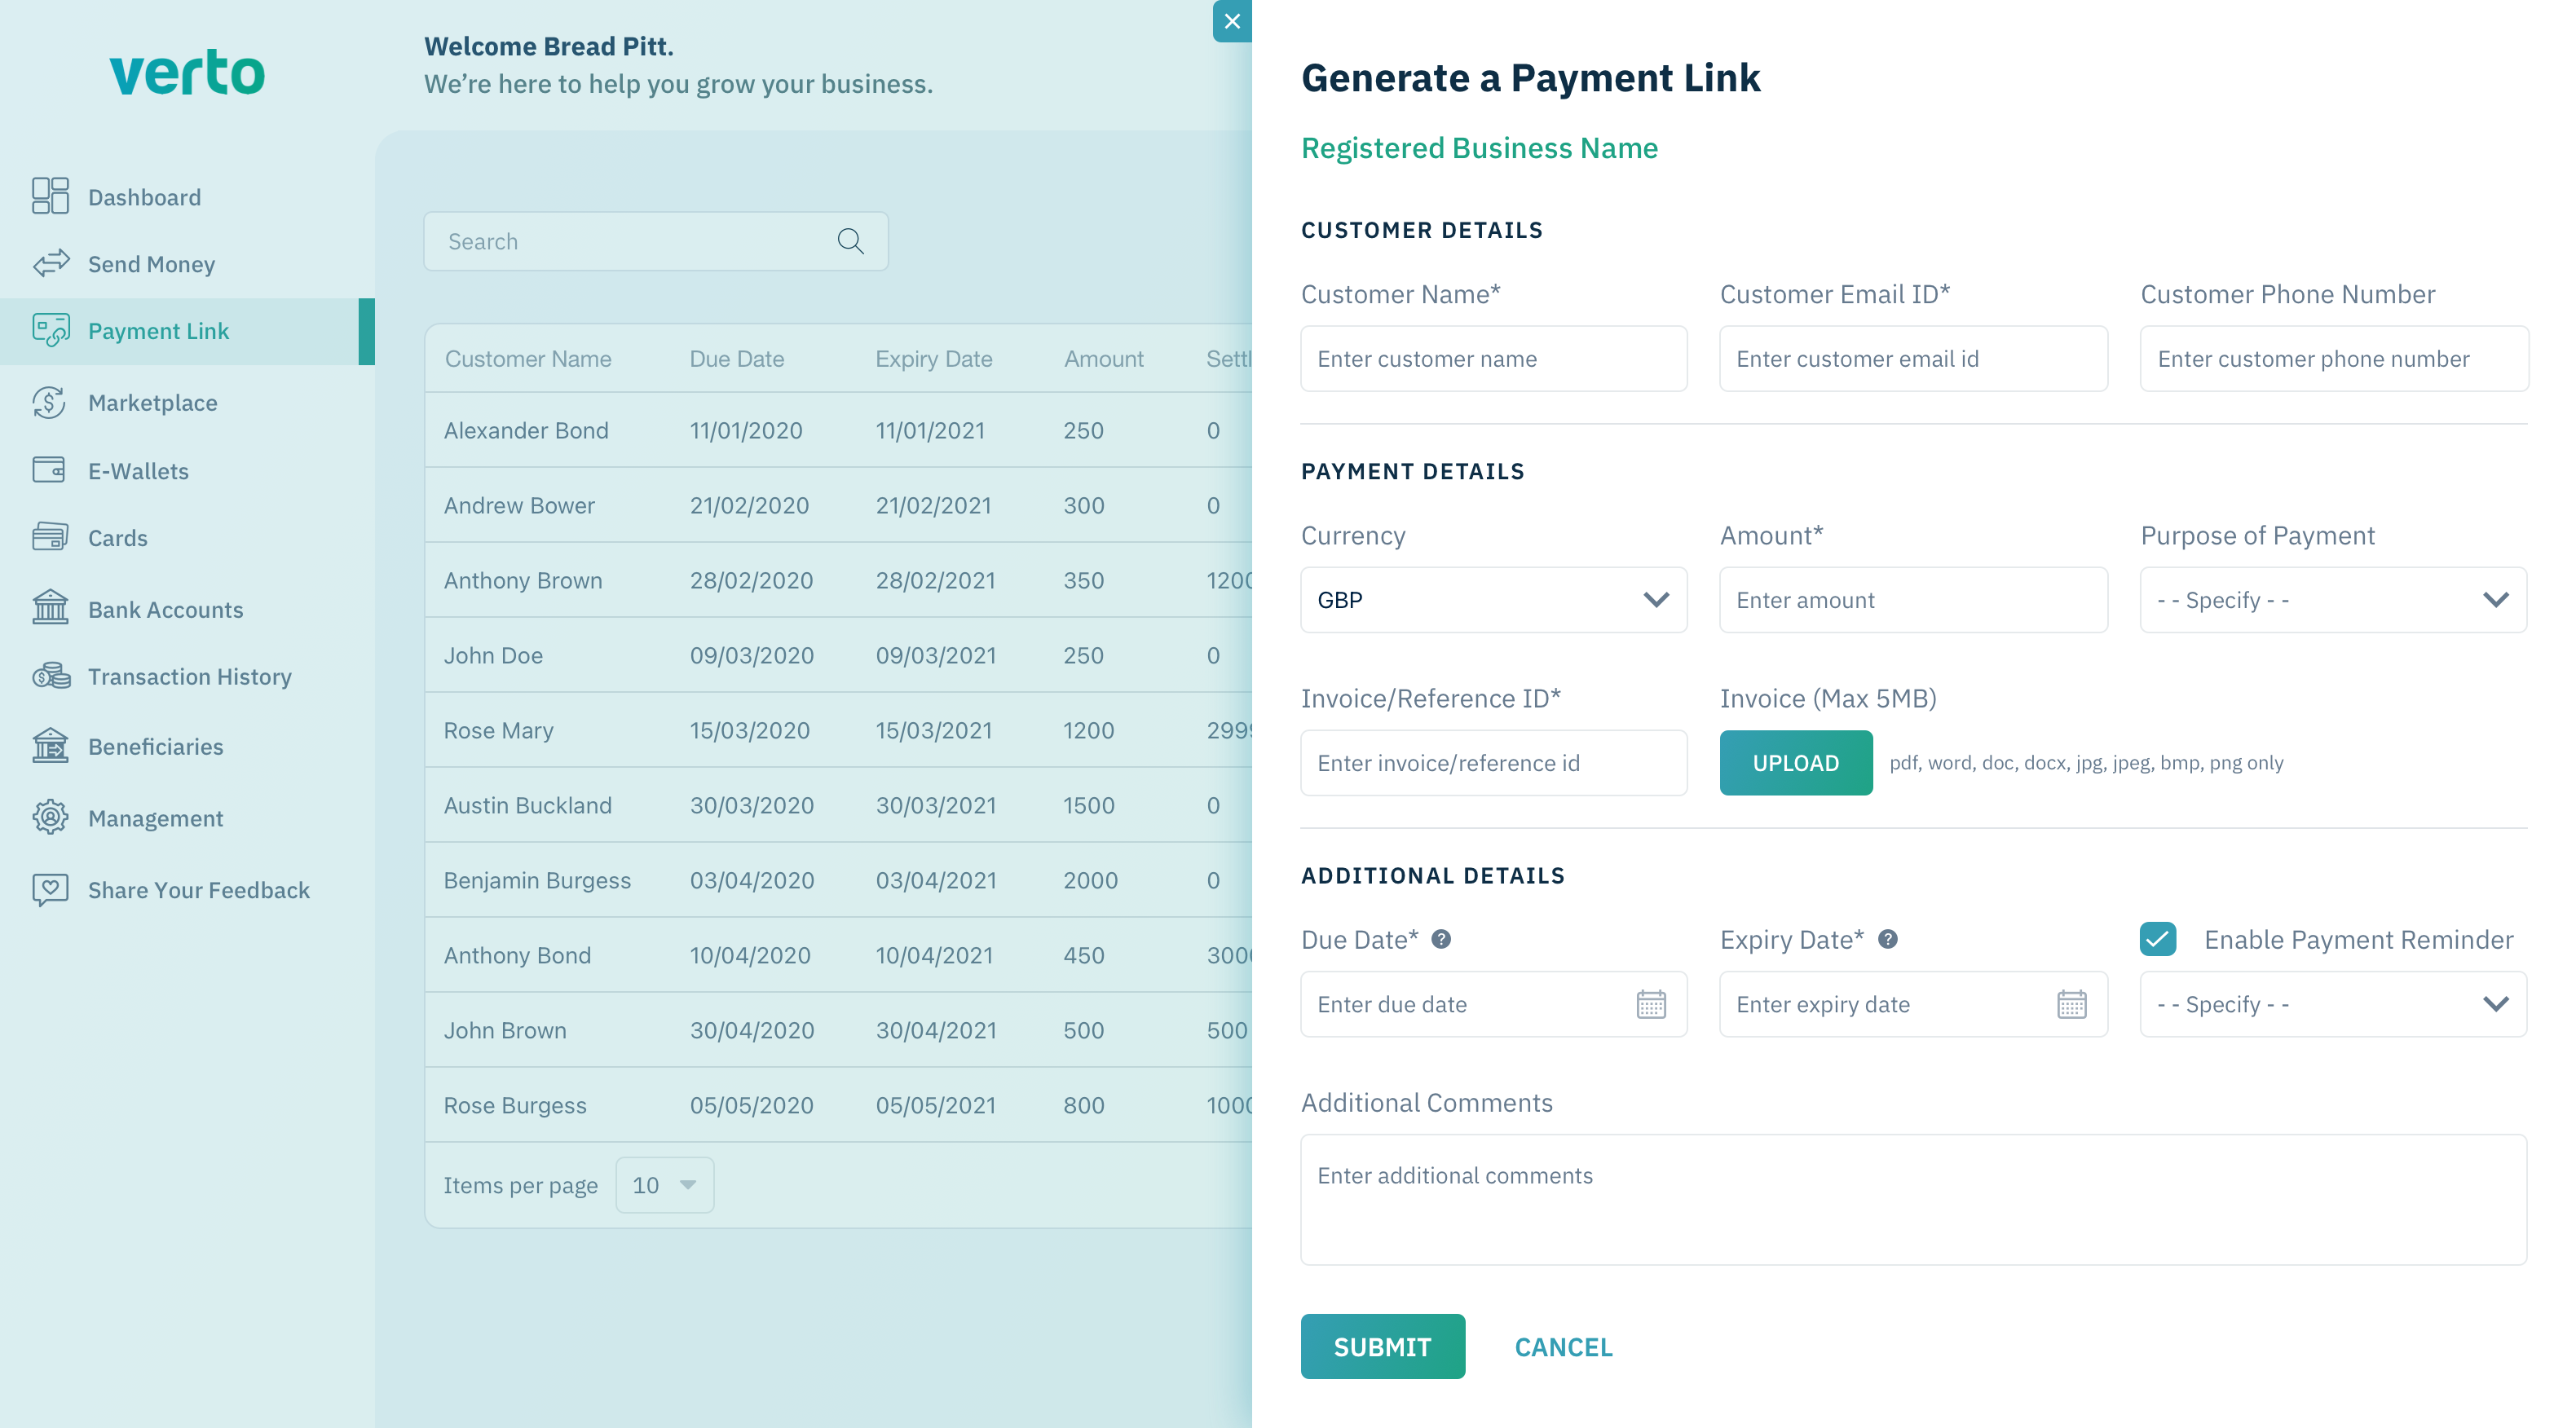Viewport: 2576px width, 1428px height.
Task: Expand the Purpose of Payment dropdown
Action: [x=2332, y=600]
